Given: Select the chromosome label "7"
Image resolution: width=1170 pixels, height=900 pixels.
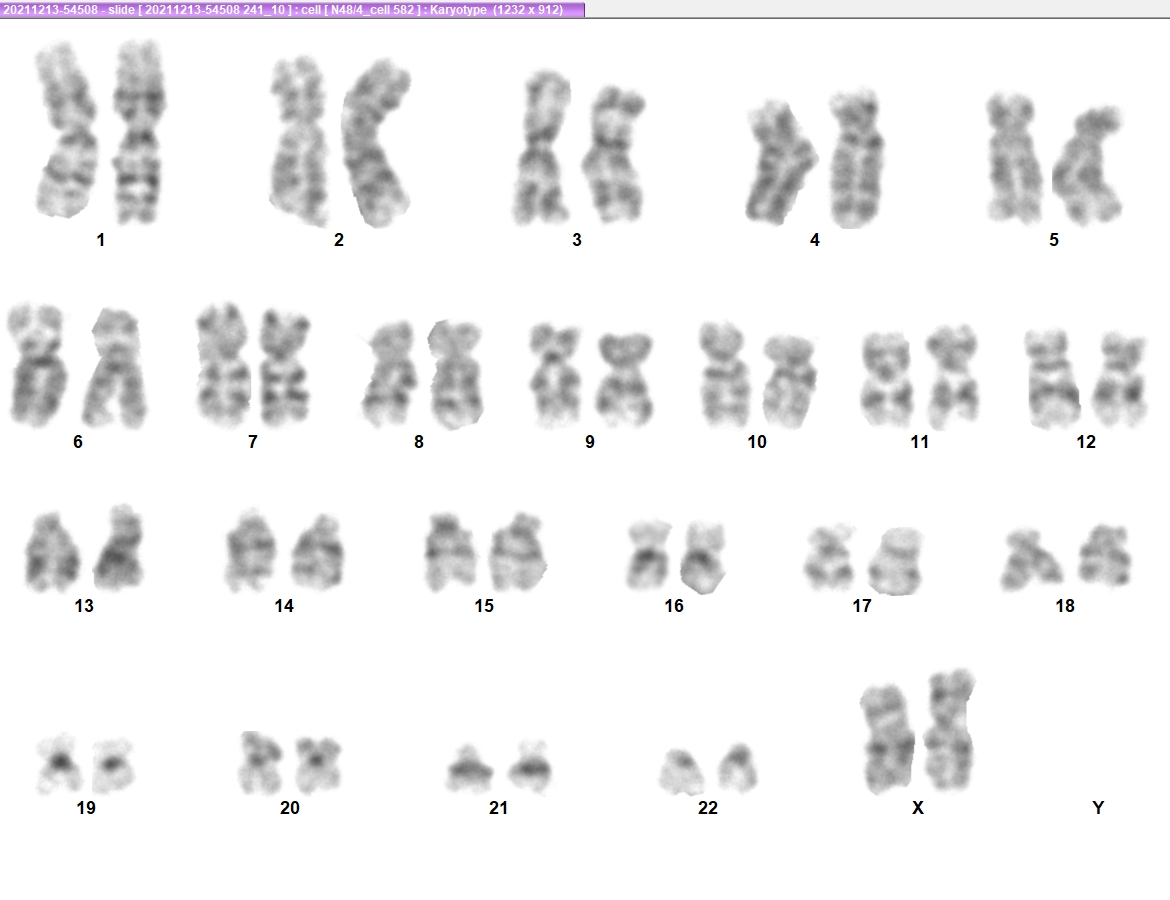Looking at the screenshot, I should (x=253, y=443).
